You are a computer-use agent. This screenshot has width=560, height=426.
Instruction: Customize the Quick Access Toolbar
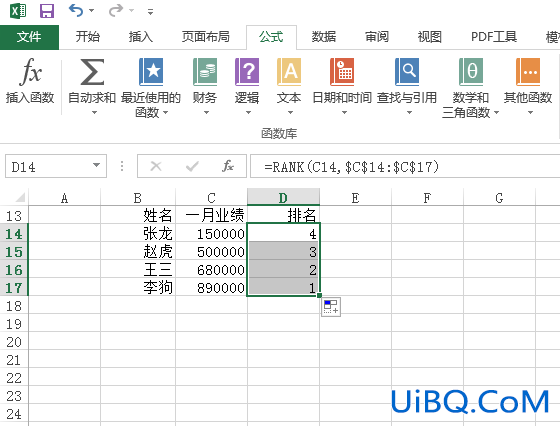[x=150, y=12]
